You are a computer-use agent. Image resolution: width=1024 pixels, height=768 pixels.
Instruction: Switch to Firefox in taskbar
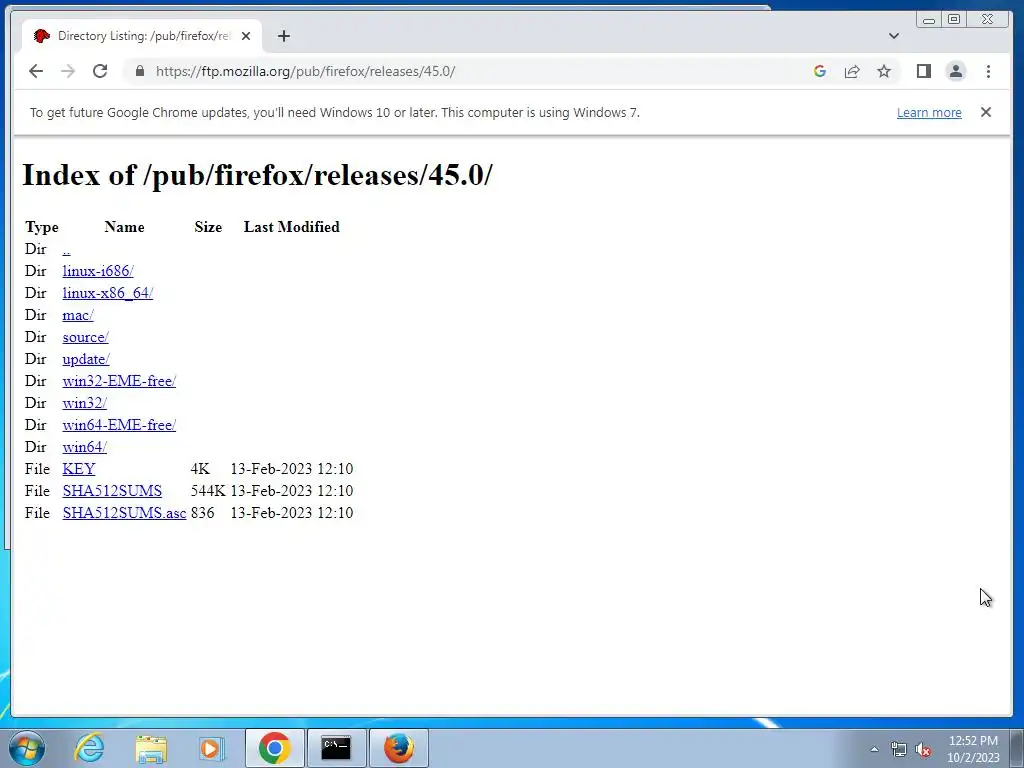(x=399, y=748)
